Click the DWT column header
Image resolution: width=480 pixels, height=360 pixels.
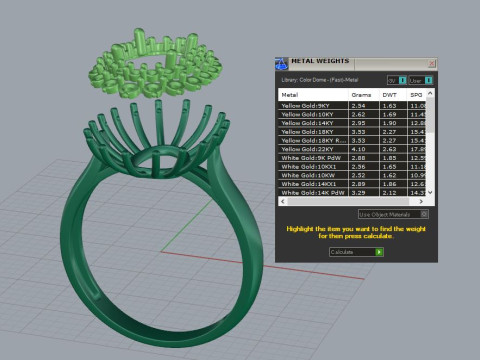[393, 95]
